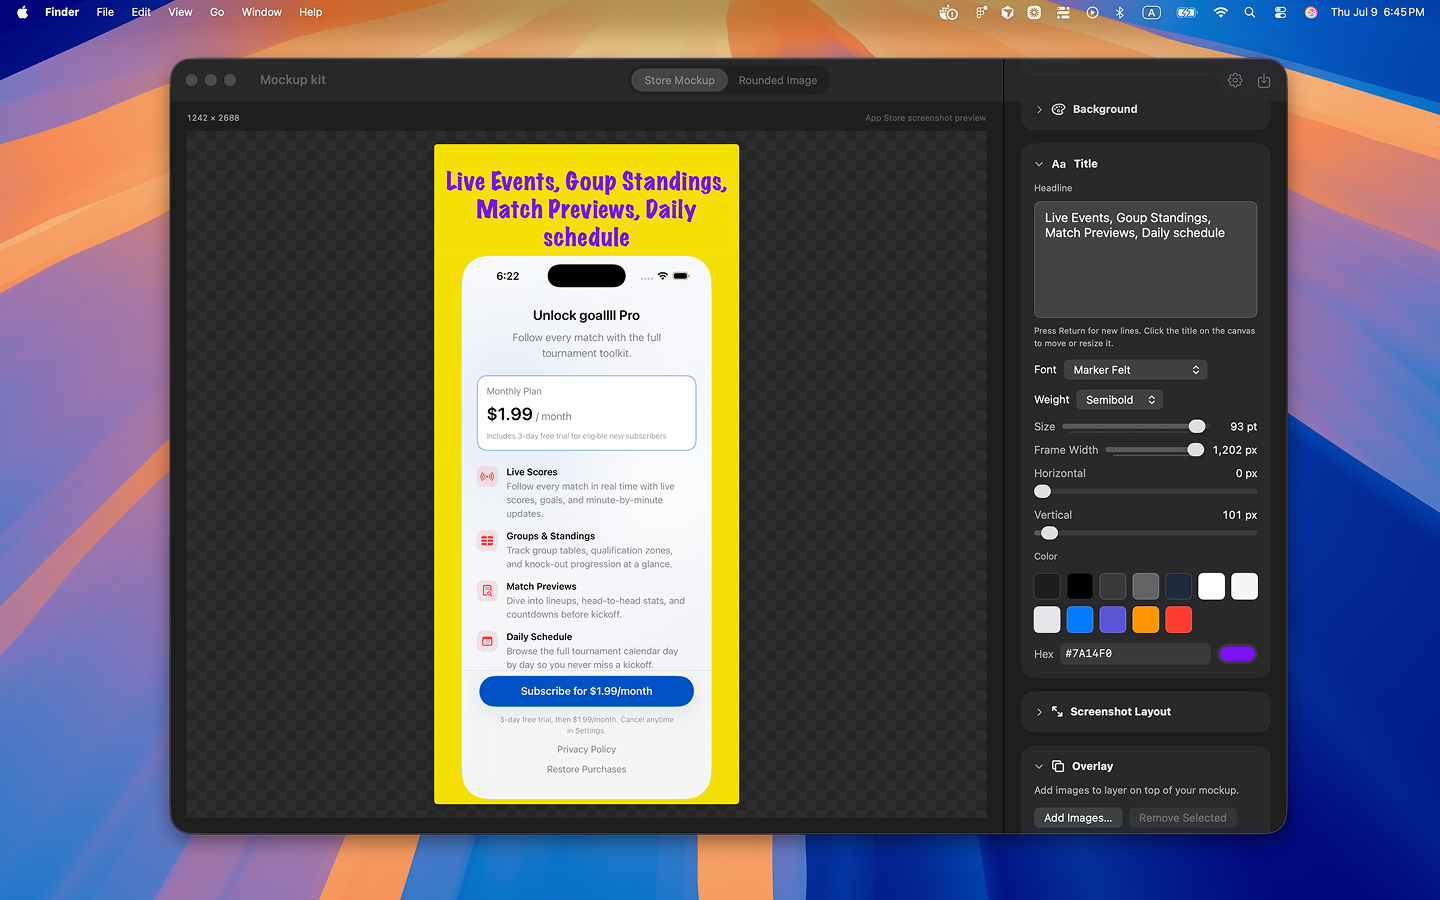Open the Edit menu
The width and height of the screenshot is (1440, 900).
pyautogui.click(x=141, y=12)
